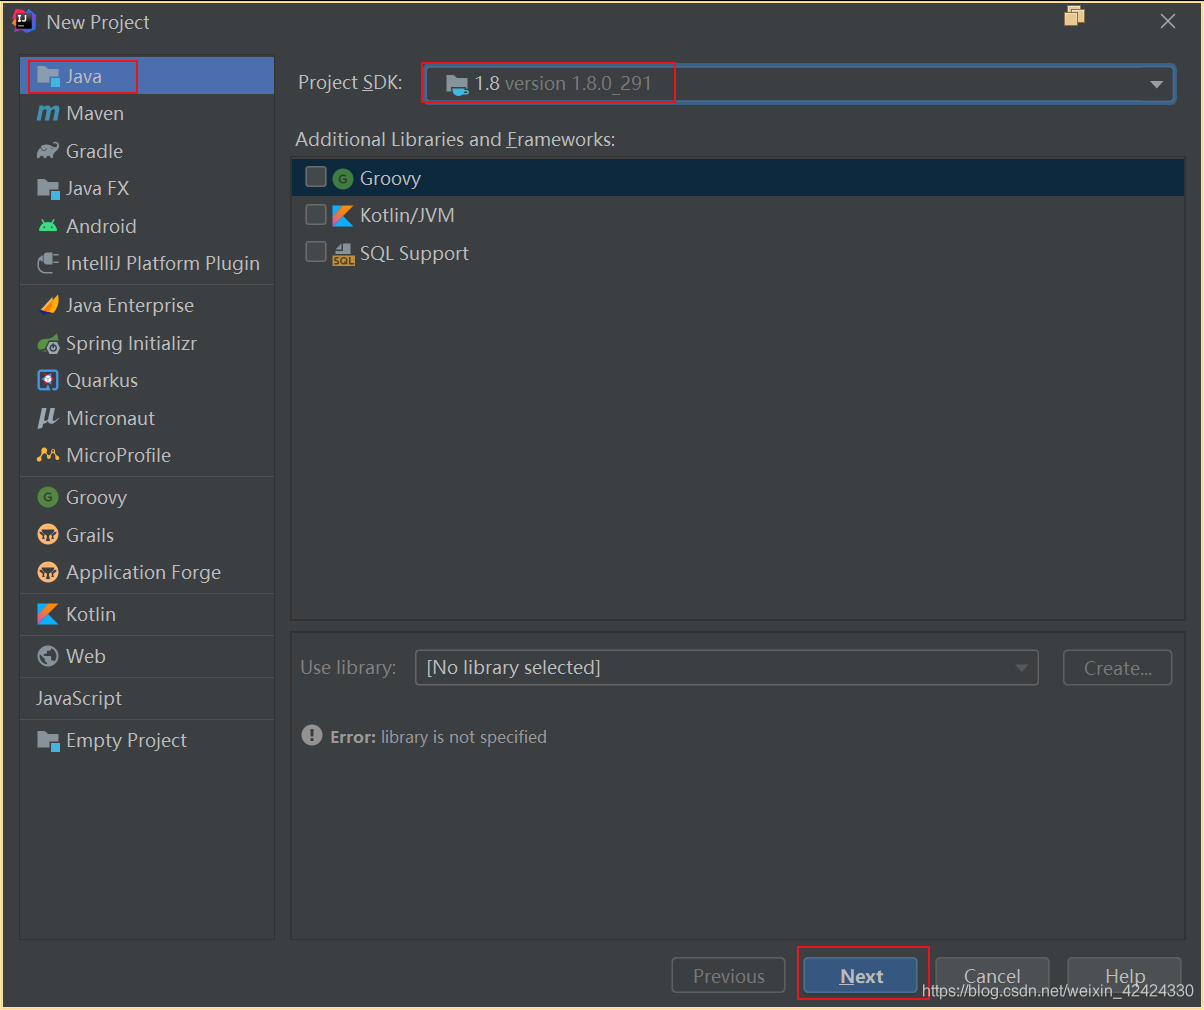The image size is (1204, 1010).
Task: Select Java Enterprise project type
Action: 147,305
